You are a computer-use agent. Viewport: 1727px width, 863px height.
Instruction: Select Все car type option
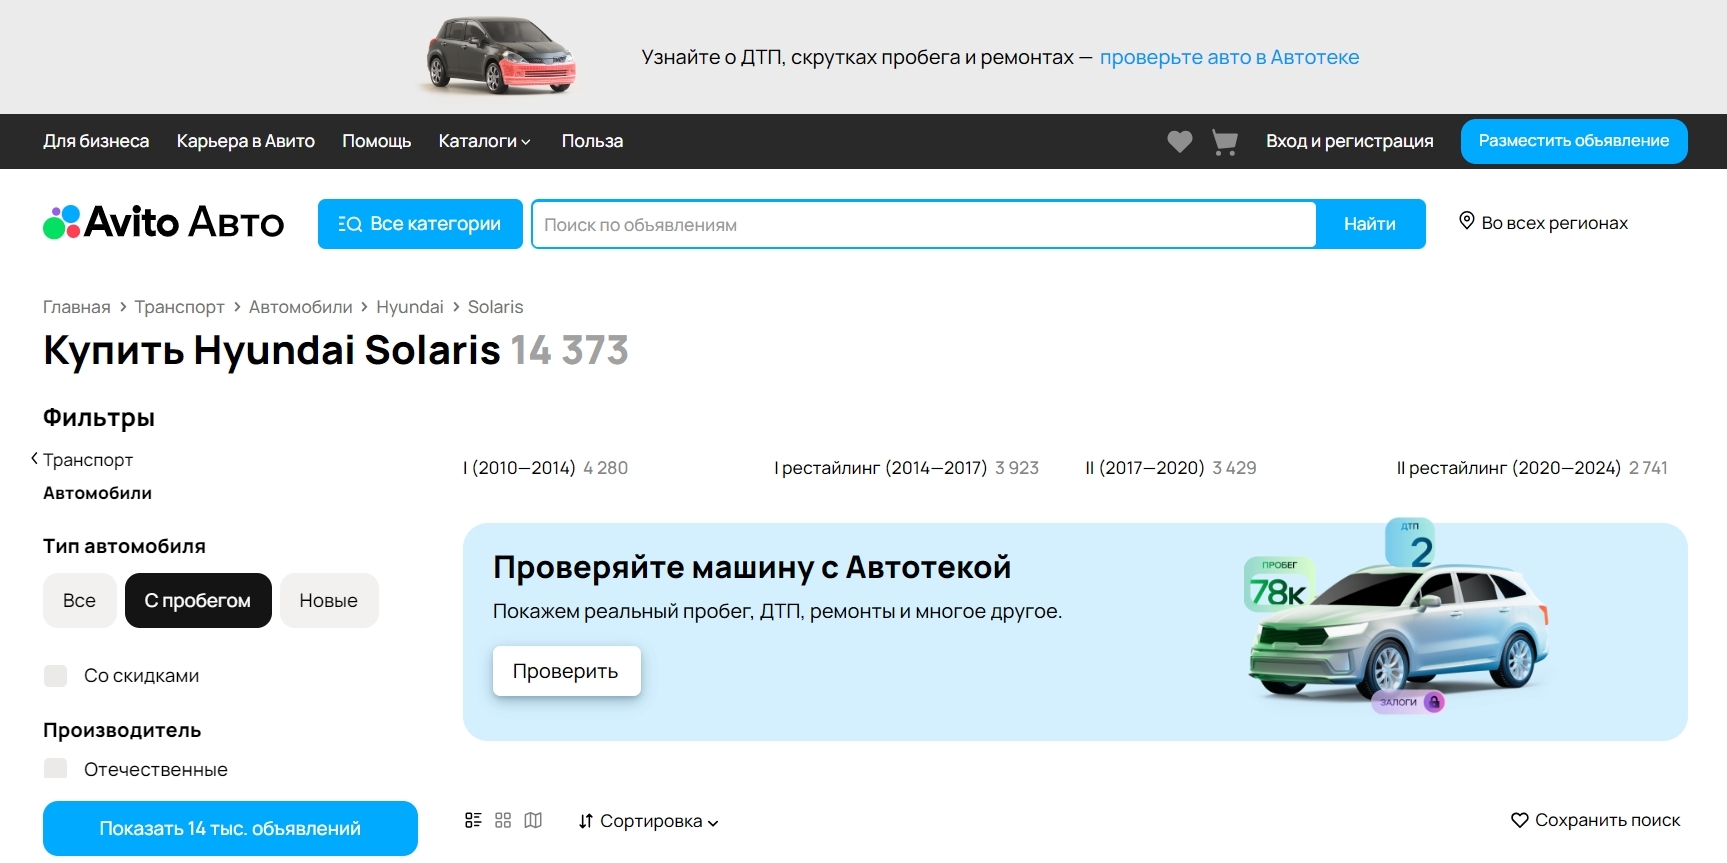(x=80, y=600)
